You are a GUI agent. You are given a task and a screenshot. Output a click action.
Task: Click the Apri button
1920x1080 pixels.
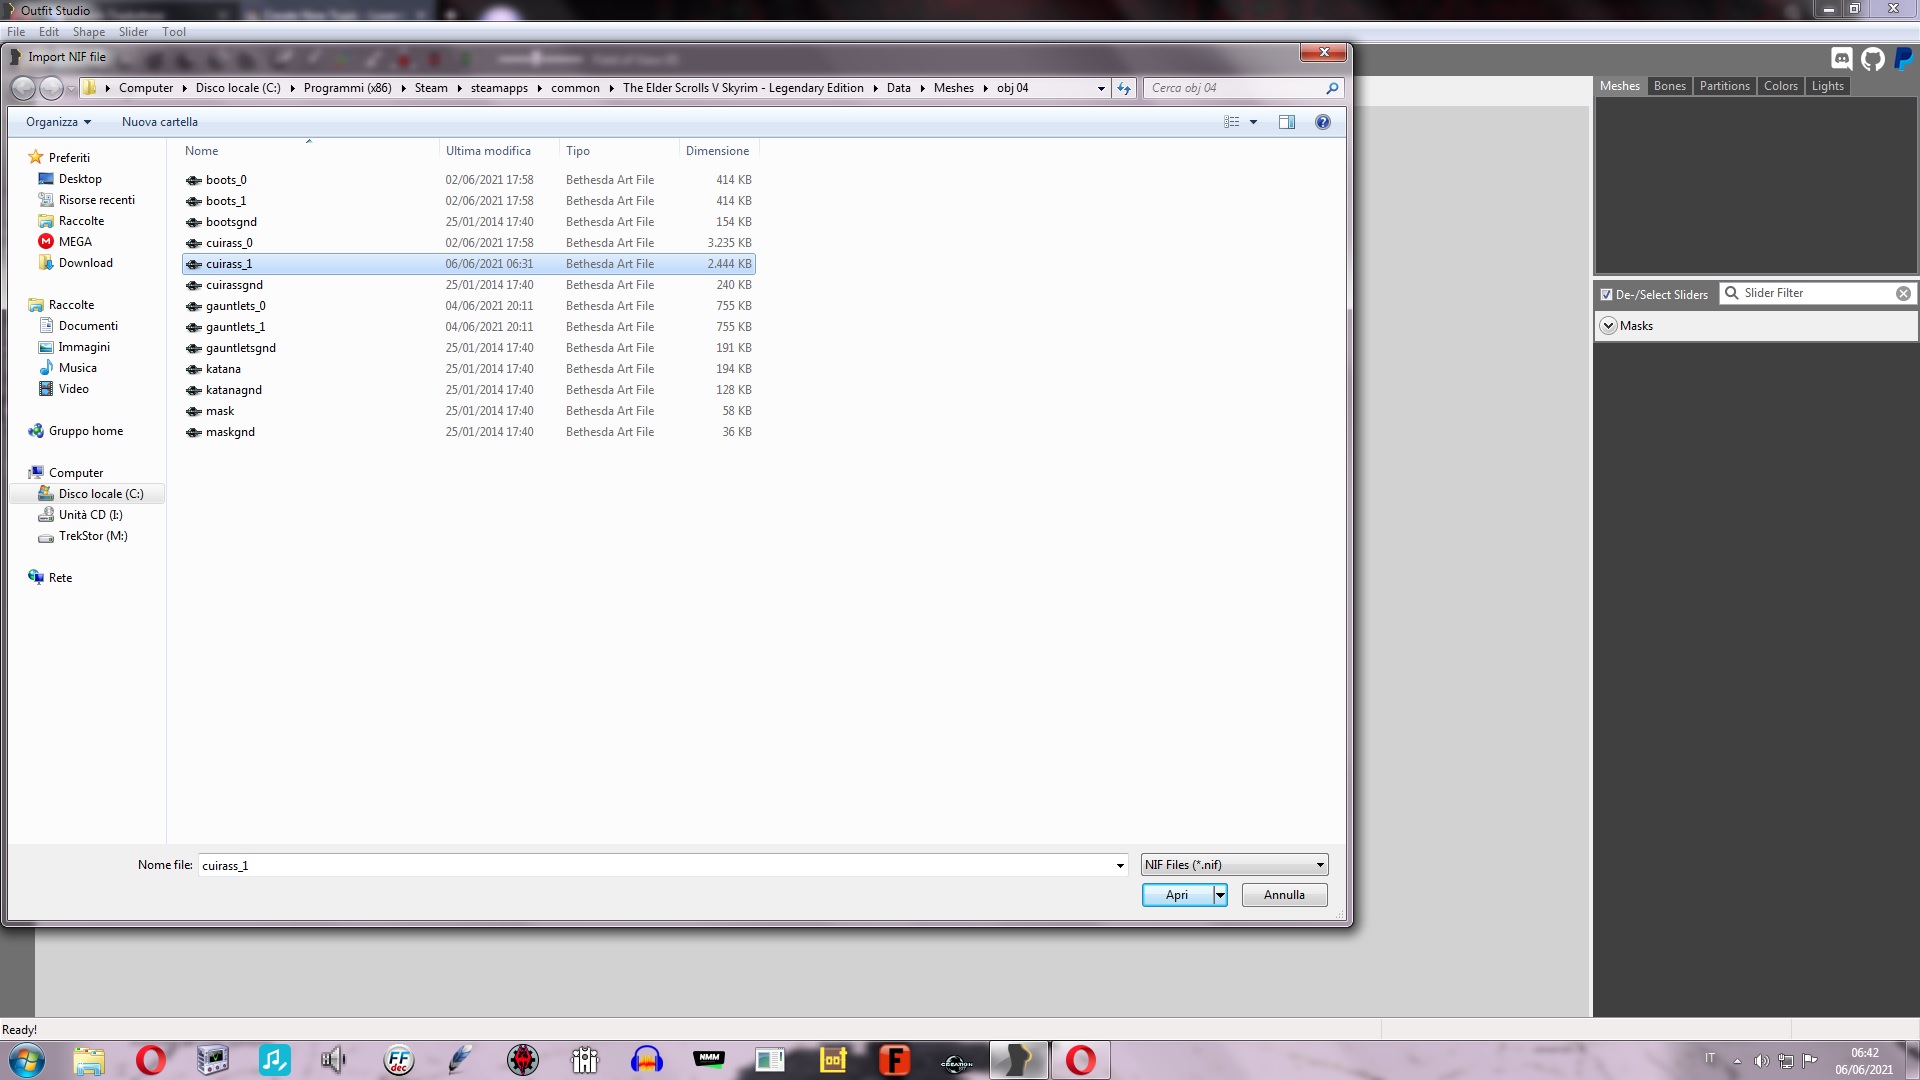tap(1177, 895)
